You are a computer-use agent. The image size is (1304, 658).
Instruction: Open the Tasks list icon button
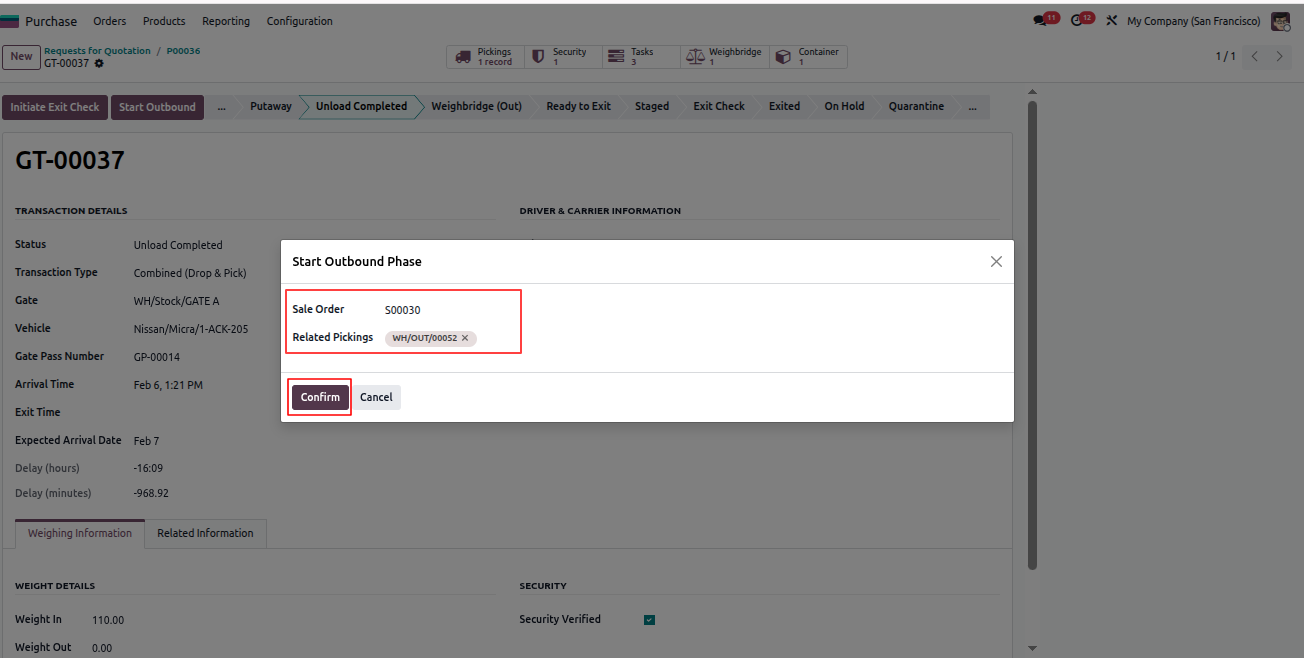tap(641, 57)
